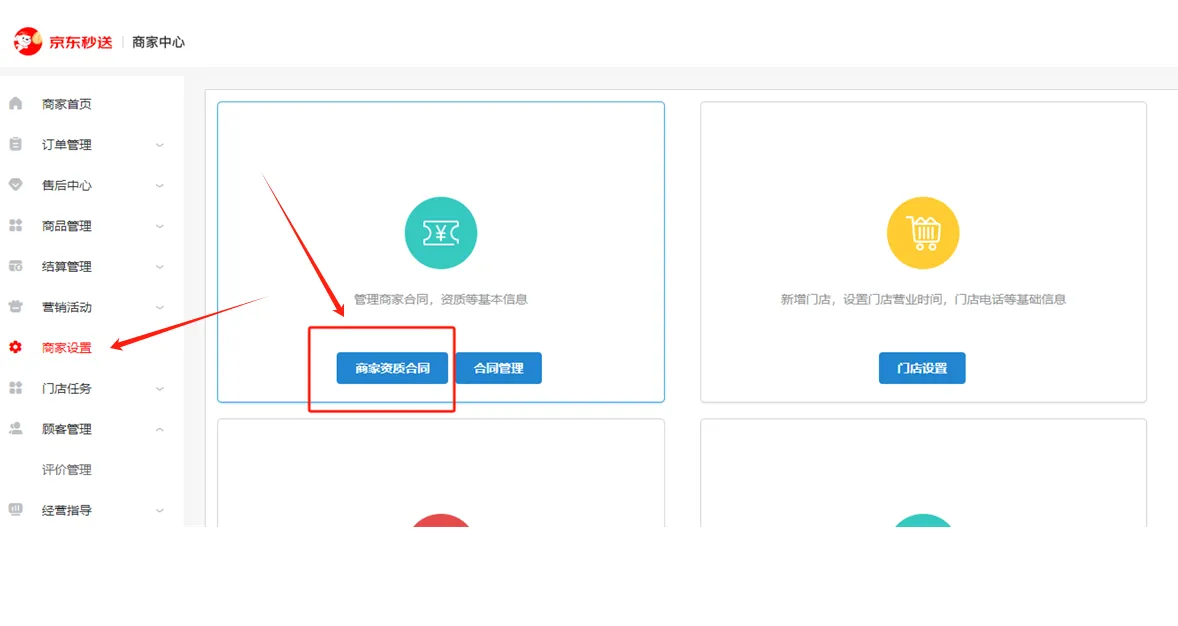Click the 门店设置 button
1178x626 pixels.
tap(921, 368)
